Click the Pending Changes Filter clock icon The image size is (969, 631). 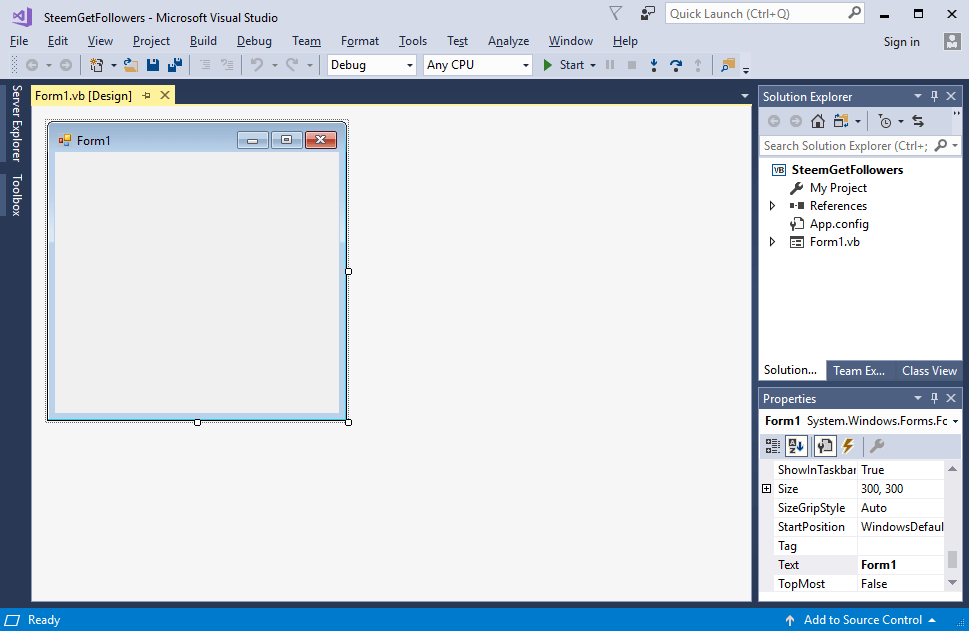tap(885, 121)
